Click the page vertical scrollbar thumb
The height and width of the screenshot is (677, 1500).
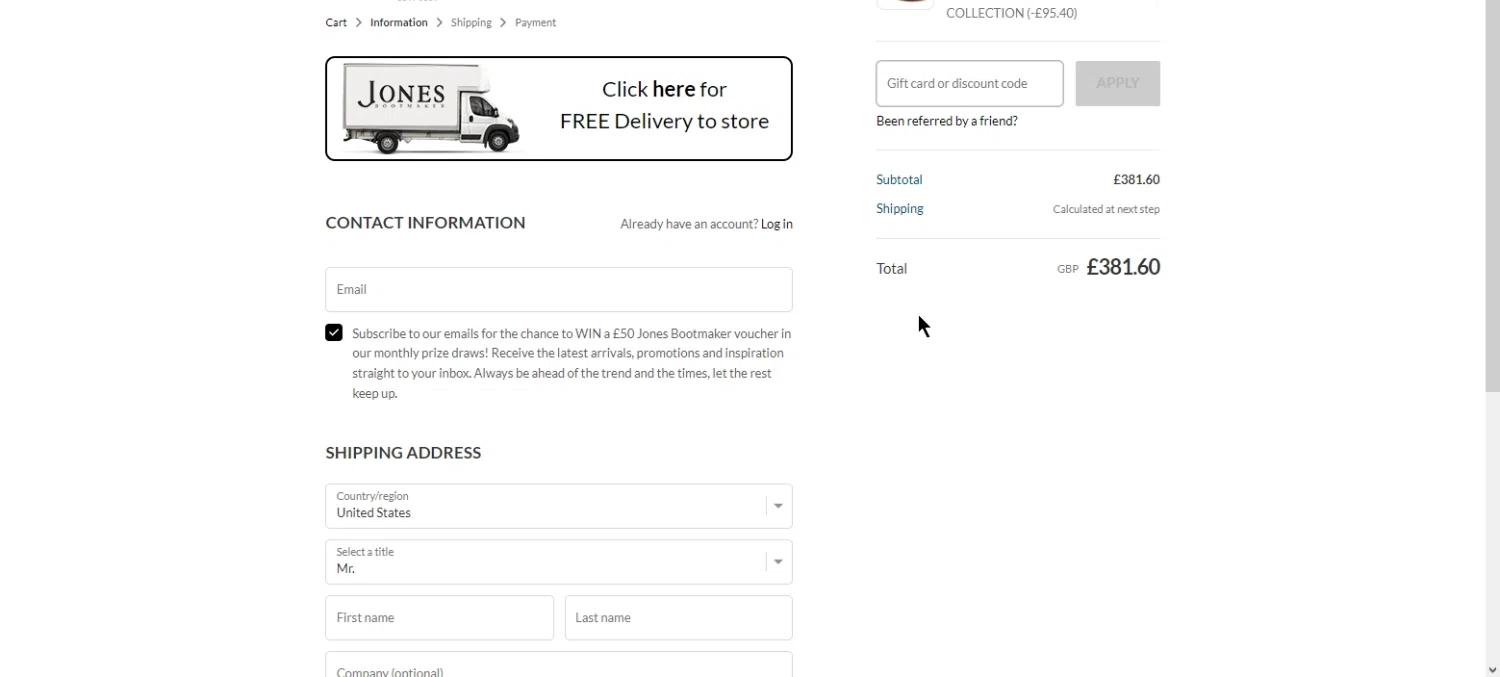pyautogui.click(x=1492, y=200)
